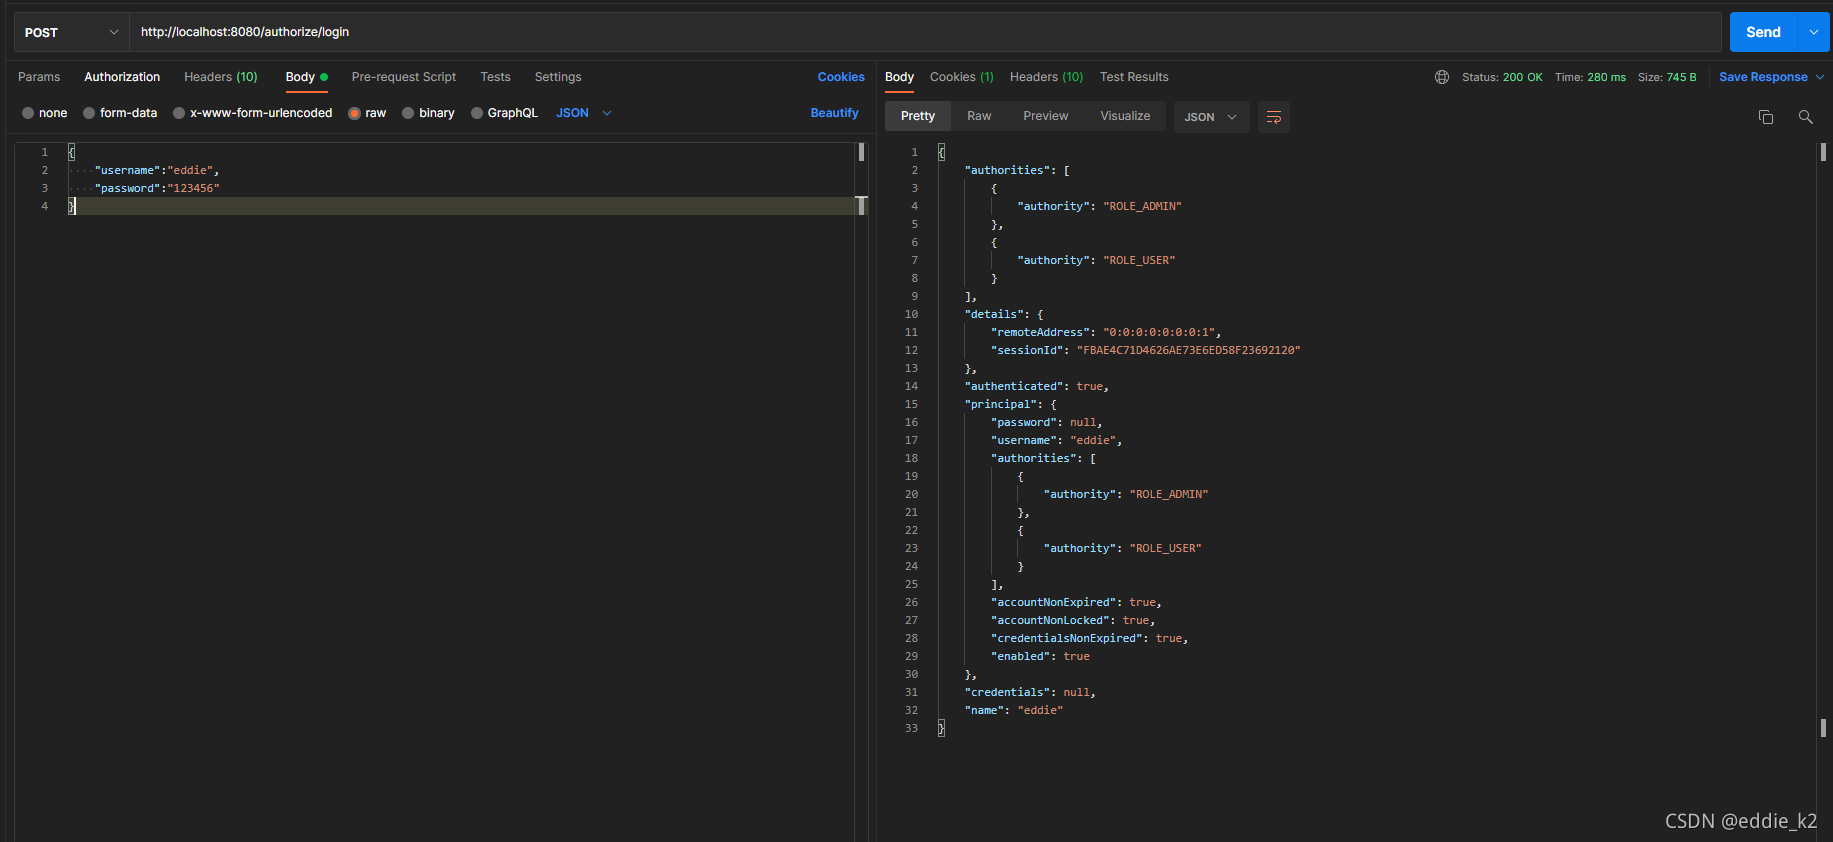Click the "credentials": null line
1833x842 pixels.
tap(1030, 692)
